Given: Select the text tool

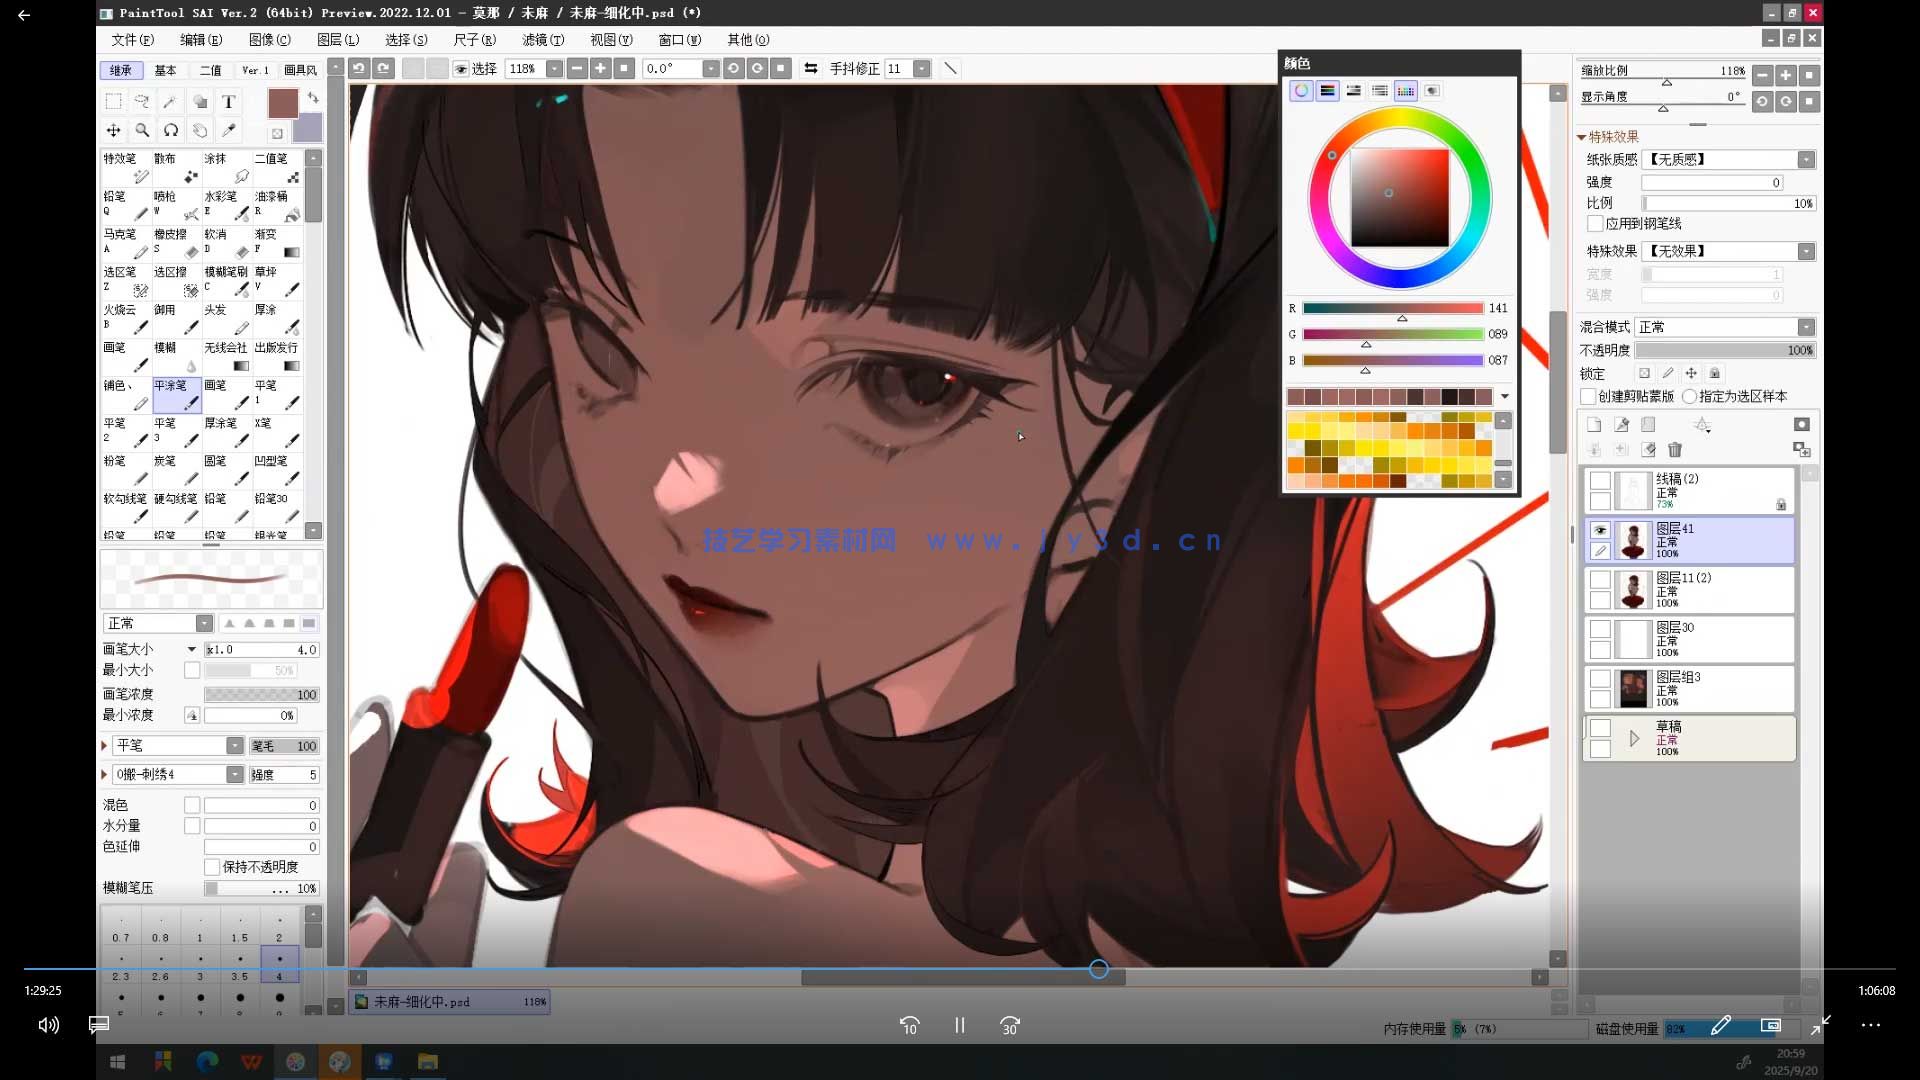Looking at the screenshot, I should tap(228, 102).
